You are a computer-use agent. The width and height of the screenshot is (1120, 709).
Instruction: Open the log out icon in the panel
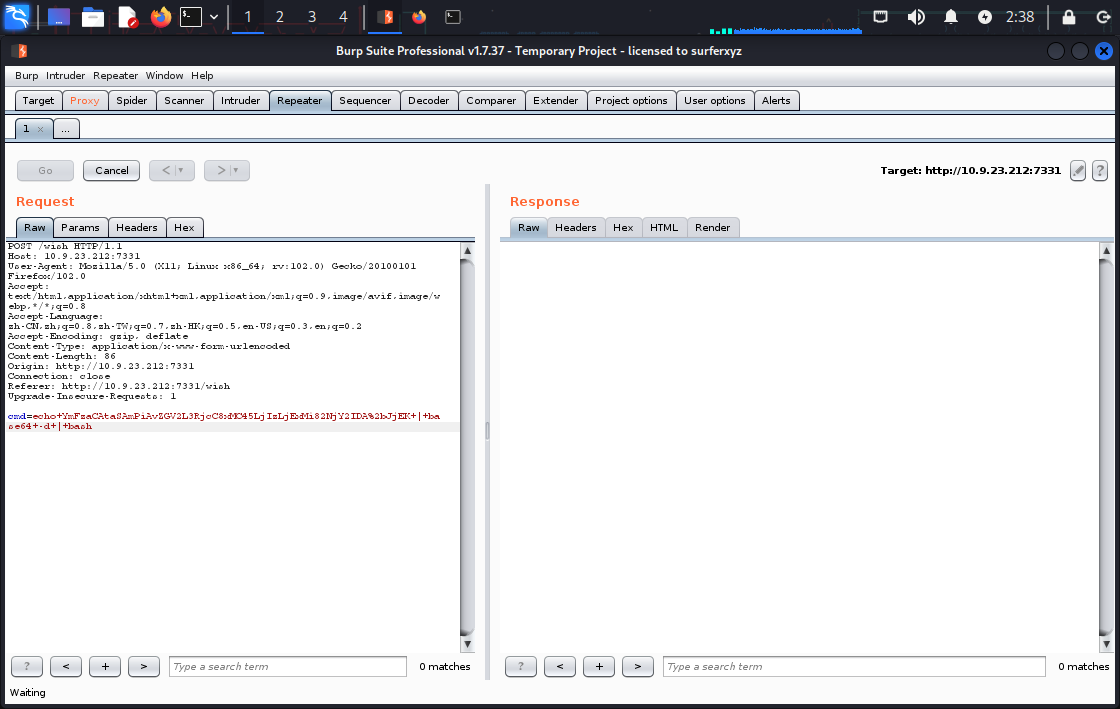click(x=1104, y=17)
